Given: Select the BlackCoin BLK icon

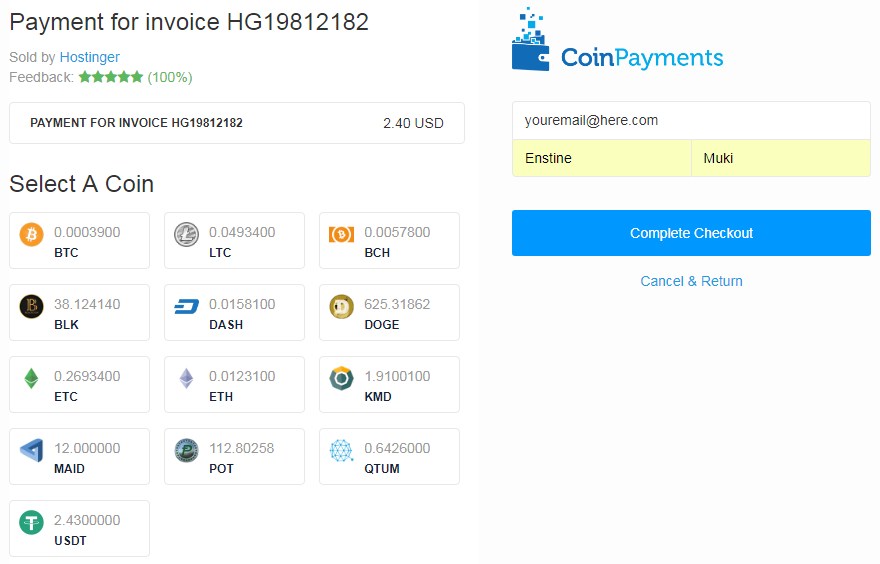Looking at the screenshot, I should (31, 306).
